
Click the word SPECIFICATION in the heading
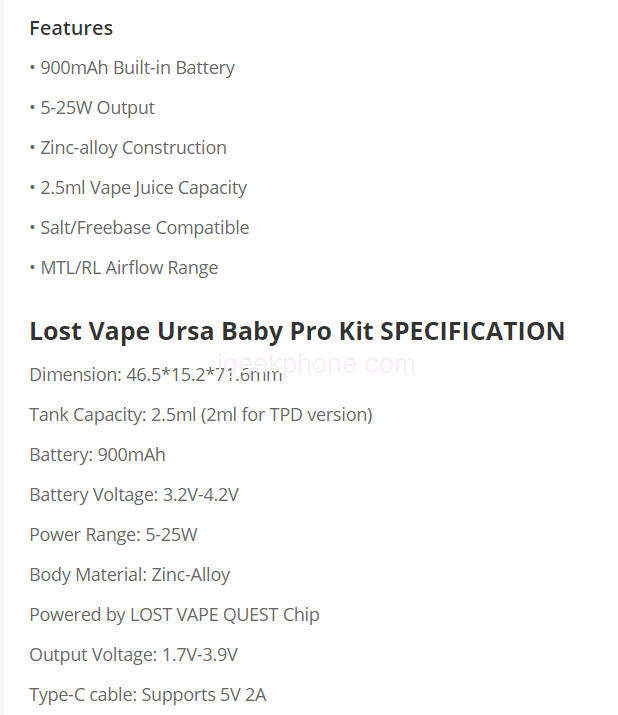click(x=473, y=331)
